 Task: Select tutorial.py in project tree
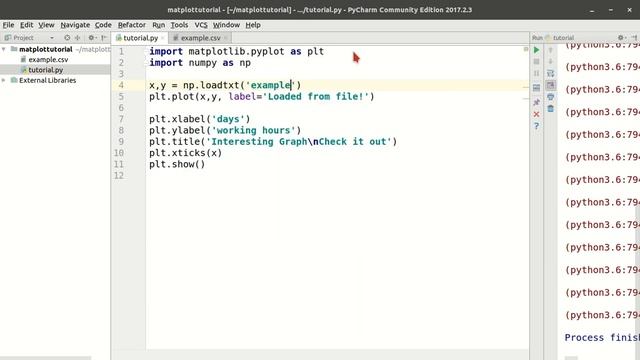pyautogui.click(x=46, y=70)
